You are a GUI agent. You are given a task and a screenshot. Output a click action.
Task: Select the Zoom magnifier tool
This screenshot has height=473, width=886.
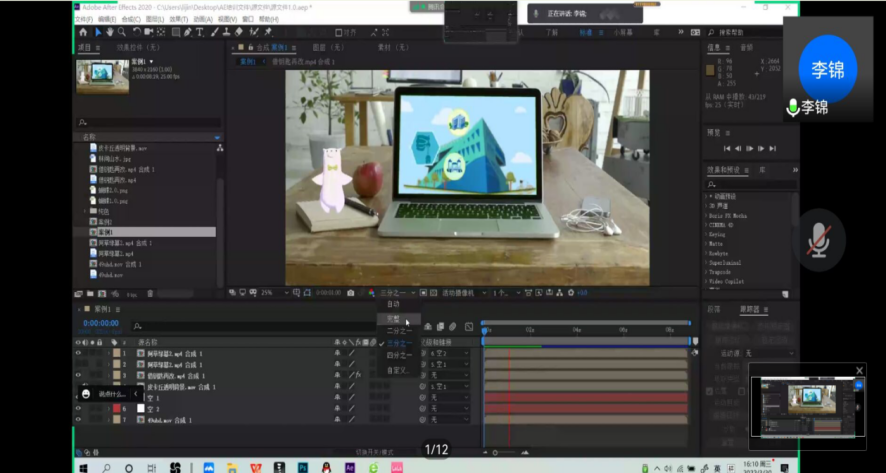click(121, 32)
